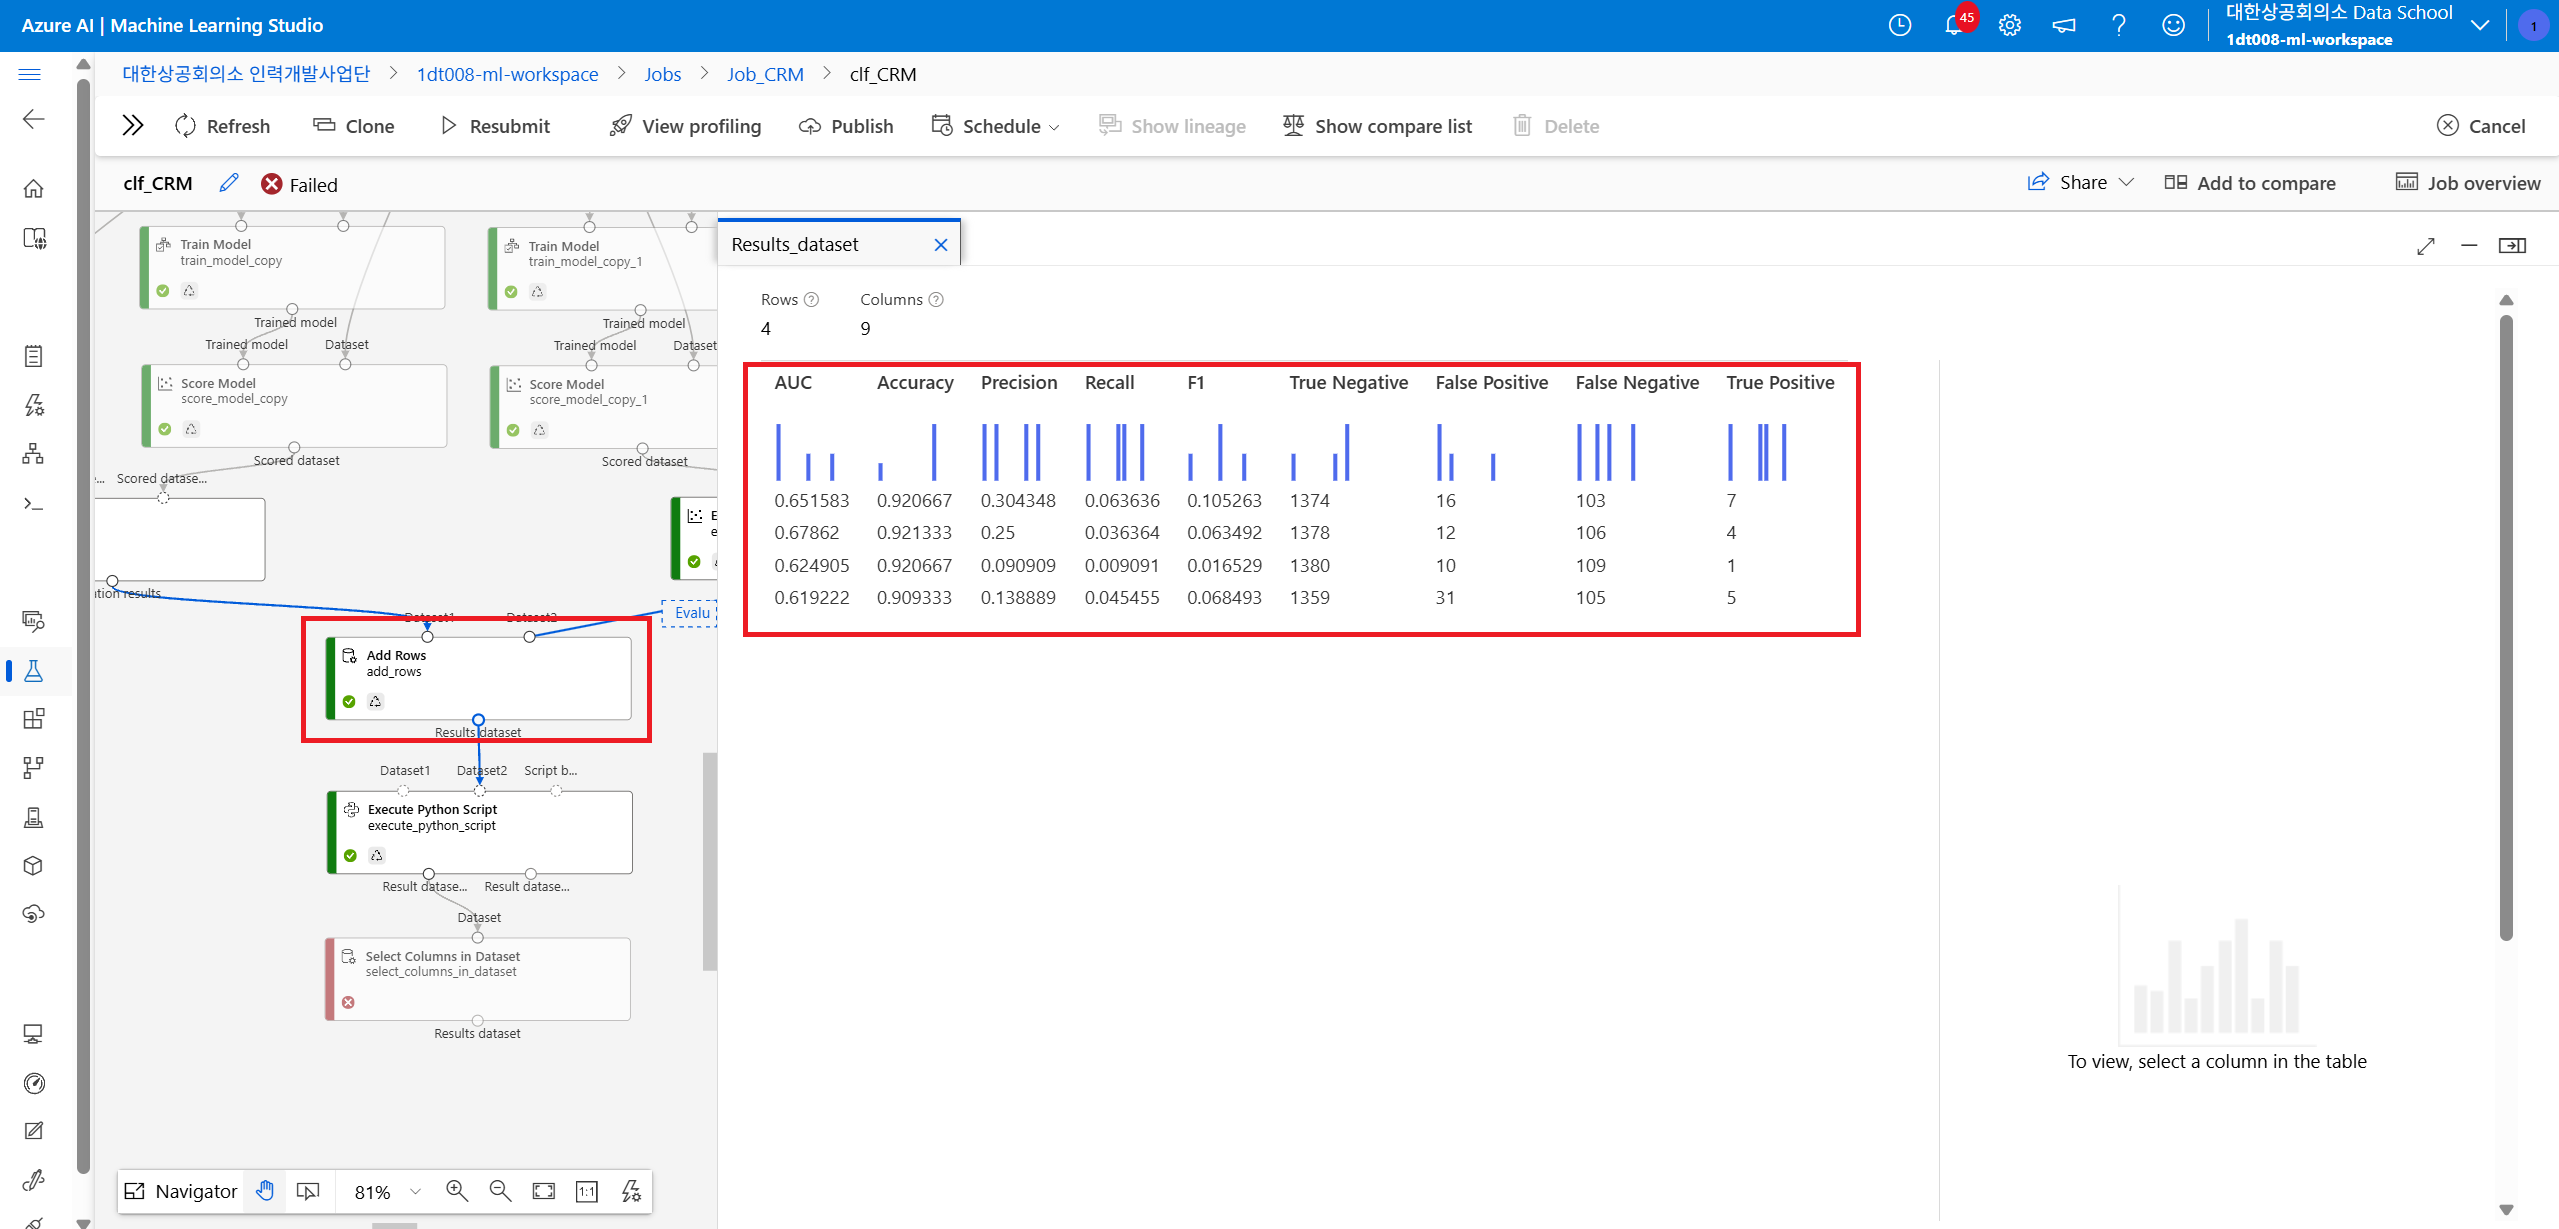
Task: Reset canvas zoom with 1:1 icon
Action: 587,1190
